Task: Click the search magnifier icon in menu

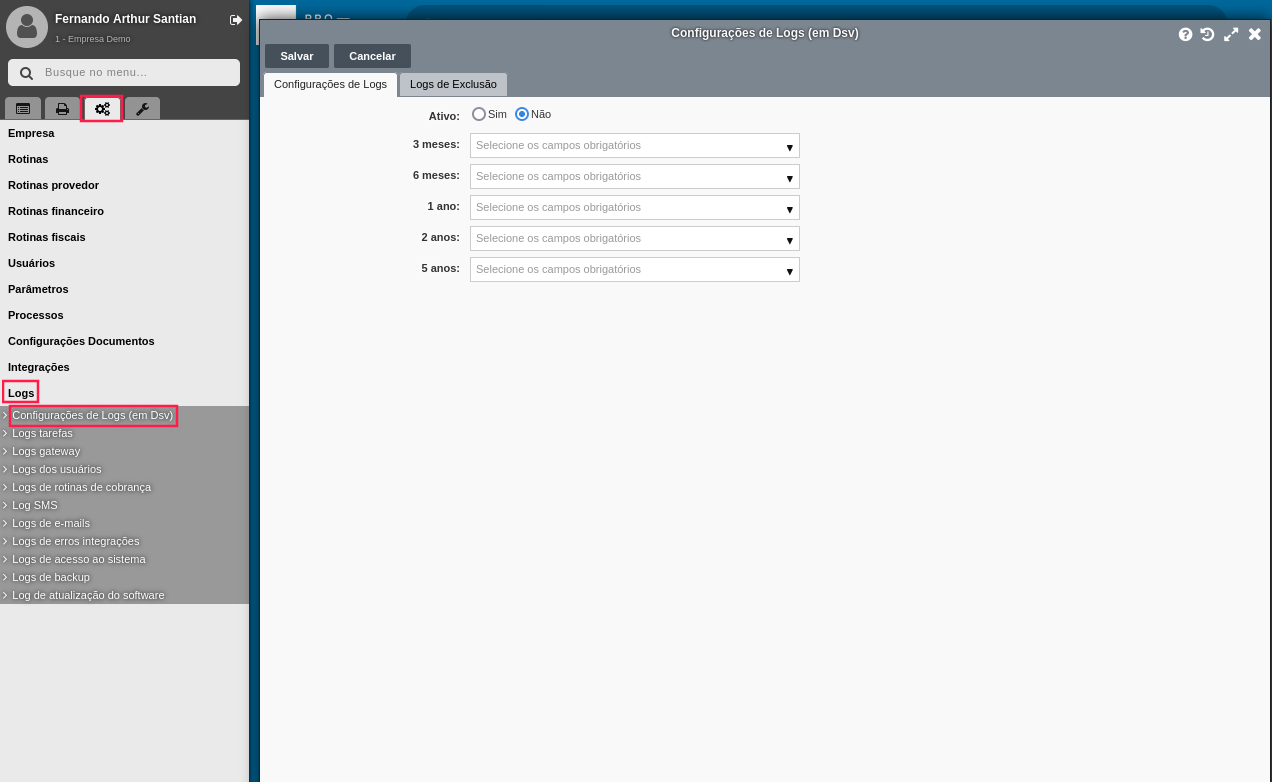Action: click(26, 73)
